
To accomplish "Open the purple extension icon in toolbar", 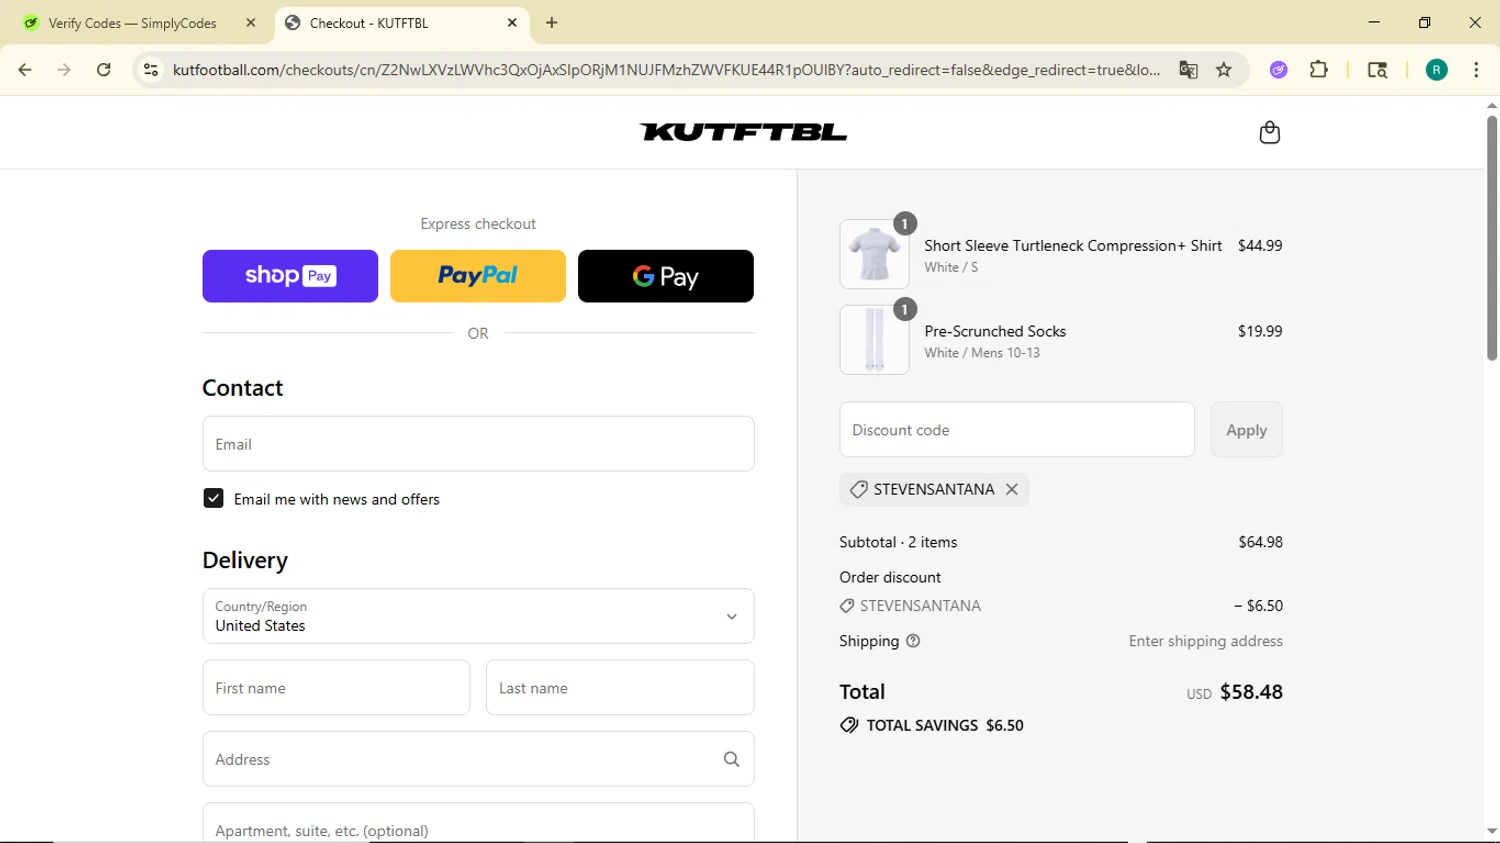I will pos(1278,70).
